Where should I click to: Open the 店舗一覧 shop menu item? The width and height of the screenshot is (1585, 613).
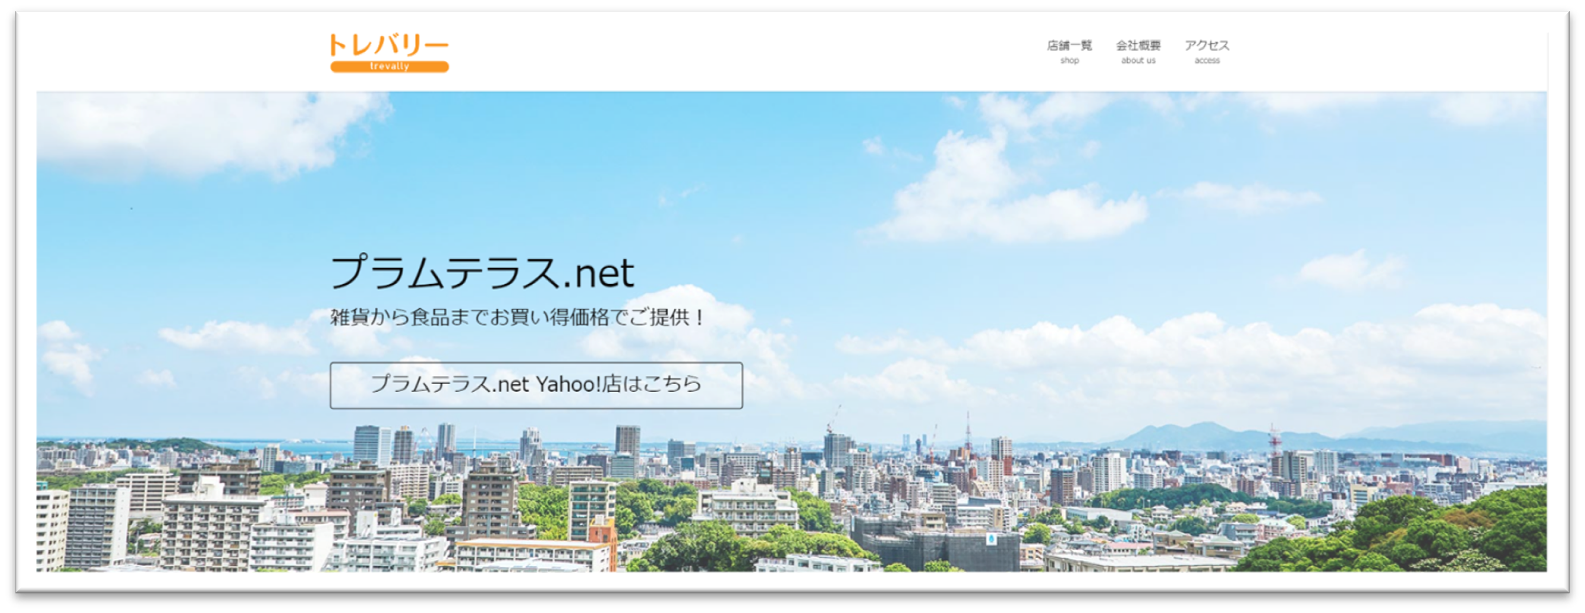[1069, 52]
